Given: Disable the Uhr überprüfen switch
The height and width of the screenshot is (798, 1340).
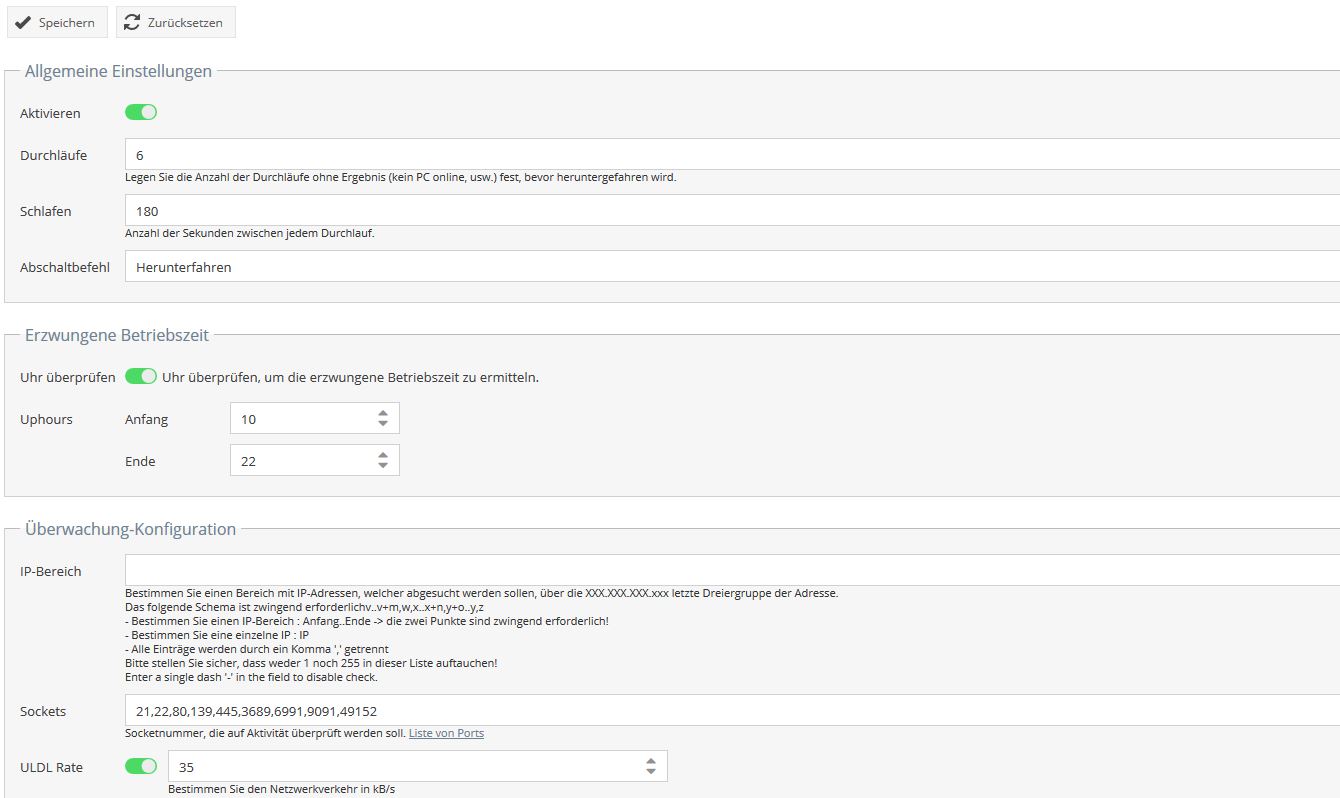Looking at the screenshot, I should (141, 377).
